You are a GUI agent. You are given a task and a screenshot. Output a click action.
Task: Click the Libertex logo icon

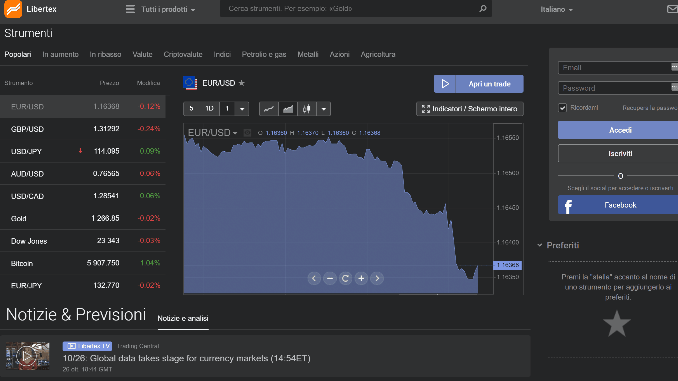(x=13, y=9)
